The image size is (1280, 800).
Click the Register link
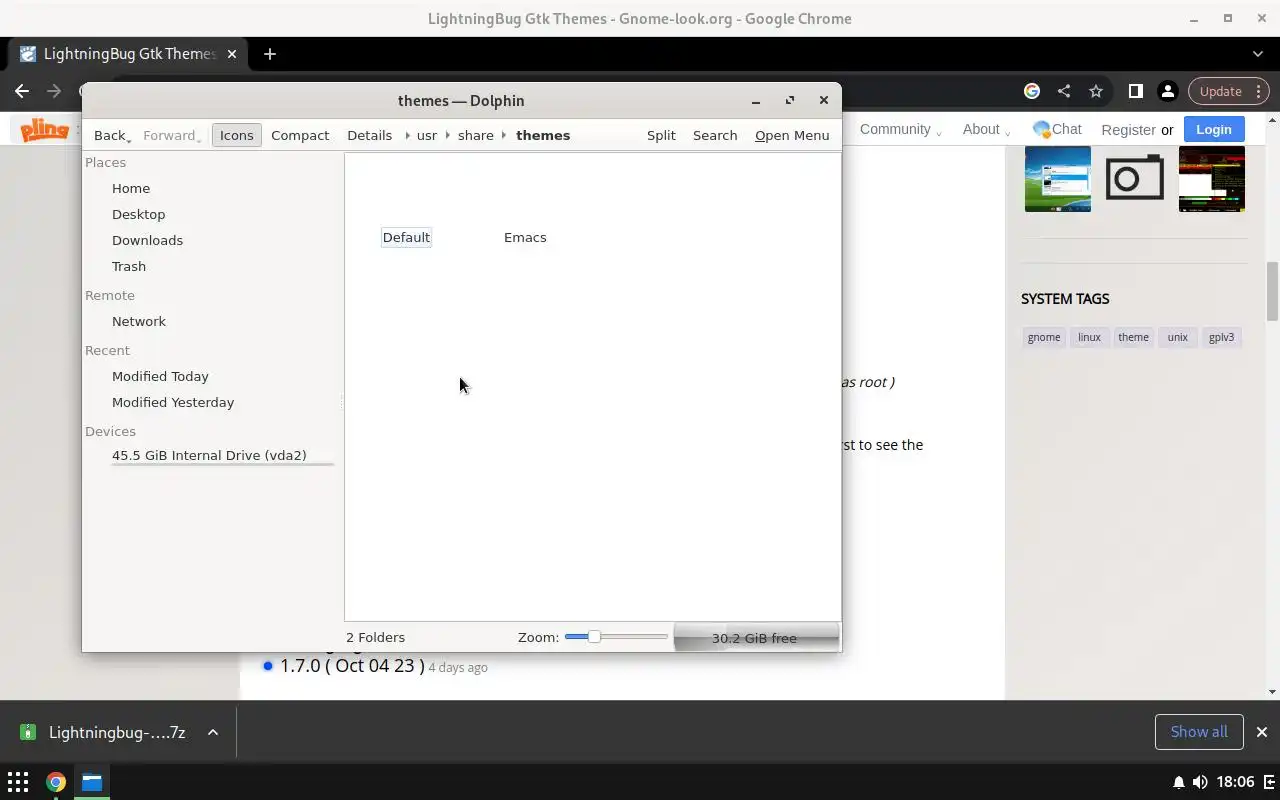click(1128, 130)
